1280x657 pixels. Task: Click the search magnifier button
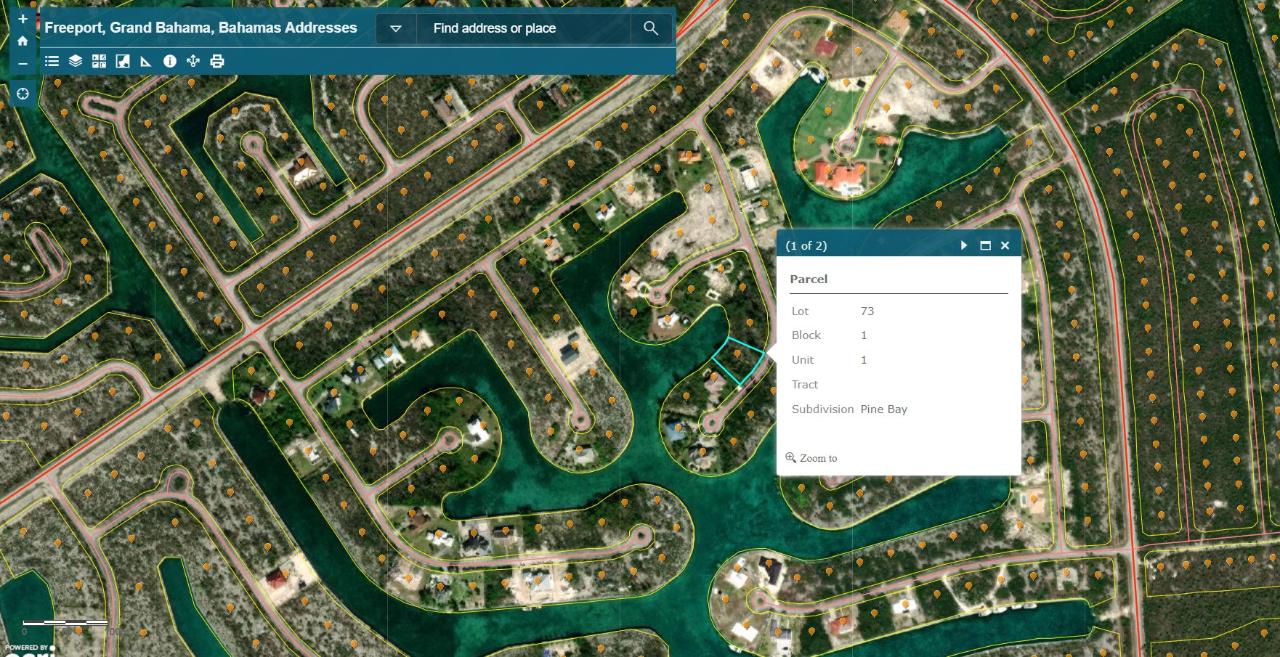pyautogui.click(x=651, y=28)
